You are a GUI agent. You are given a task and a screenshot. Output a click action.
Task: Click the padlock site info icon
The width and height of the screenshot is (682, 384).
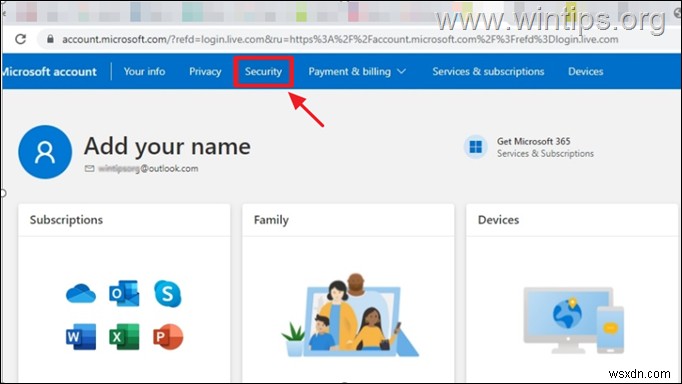coord(50,39)
